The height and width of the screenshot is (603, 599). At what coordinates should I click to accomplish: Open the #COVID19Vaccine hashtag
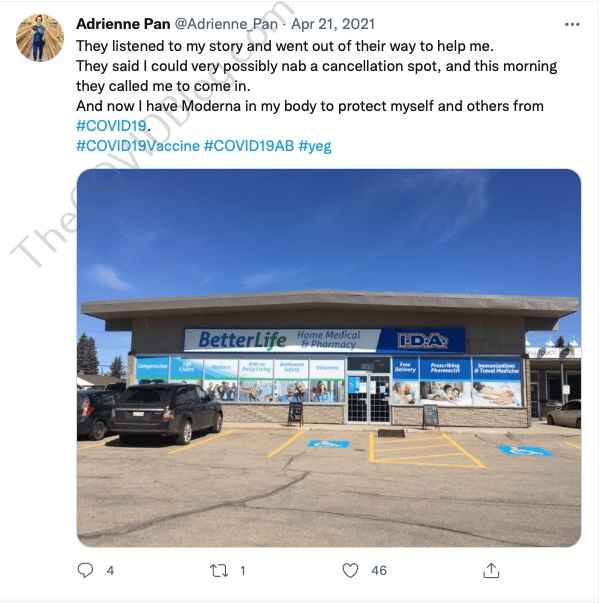tap(138, 146)
